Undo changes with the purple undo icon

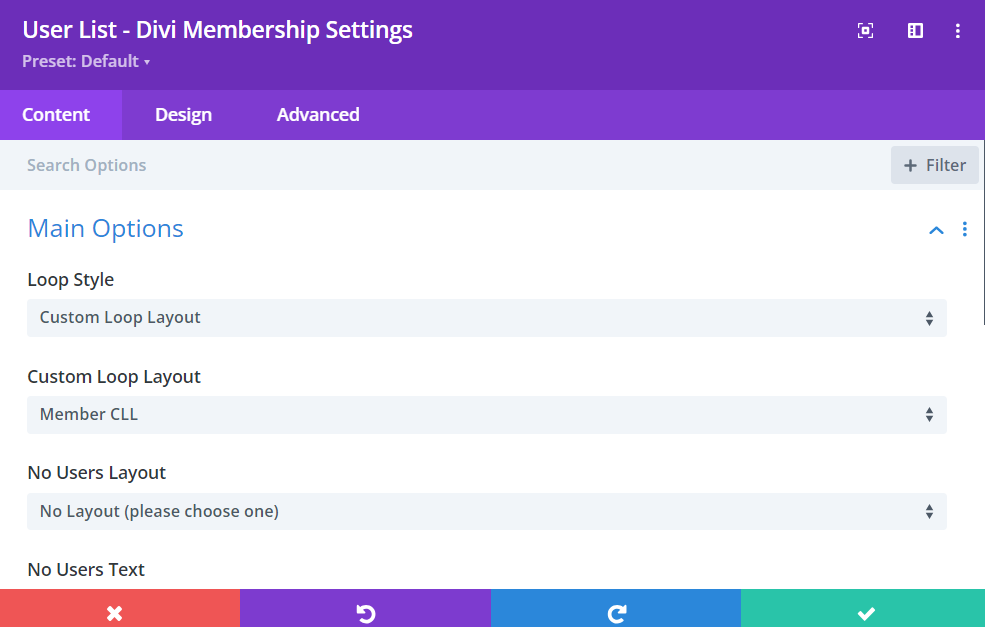(366, 611)
